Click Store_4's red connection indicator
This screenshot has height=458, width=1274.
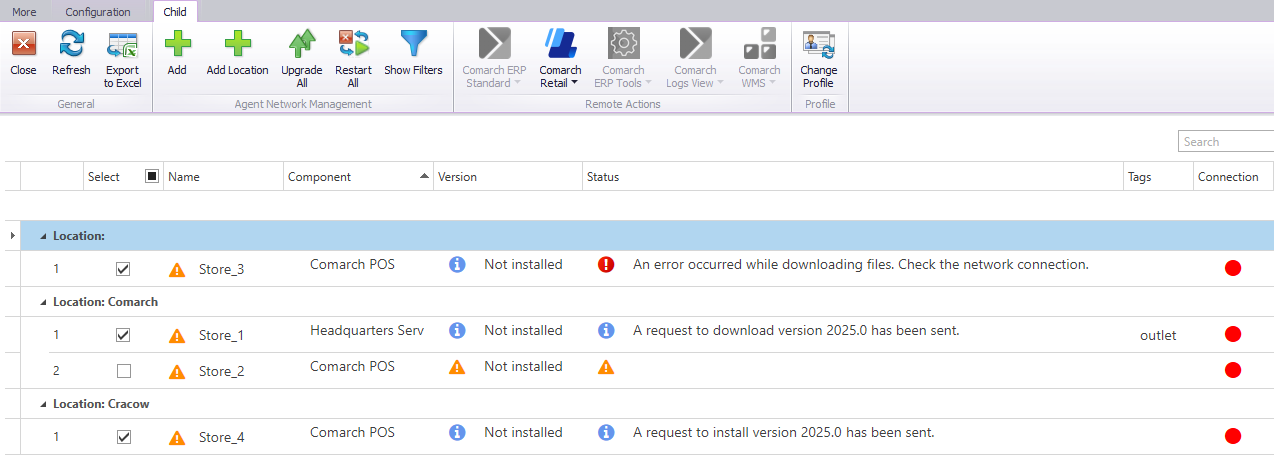(1232, 436)
